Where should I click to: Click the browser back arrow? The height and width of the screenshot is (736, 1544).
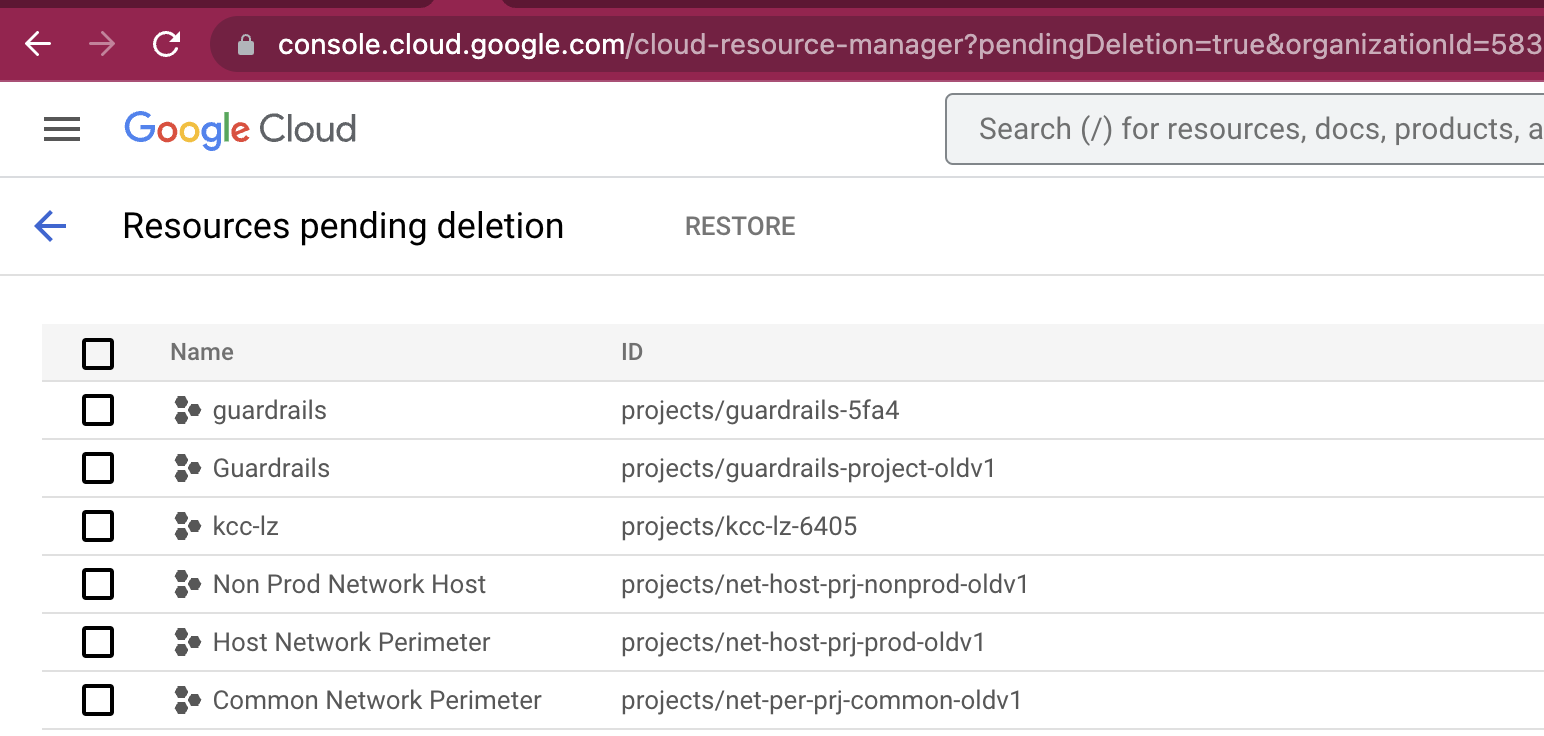tap(38, 44)
